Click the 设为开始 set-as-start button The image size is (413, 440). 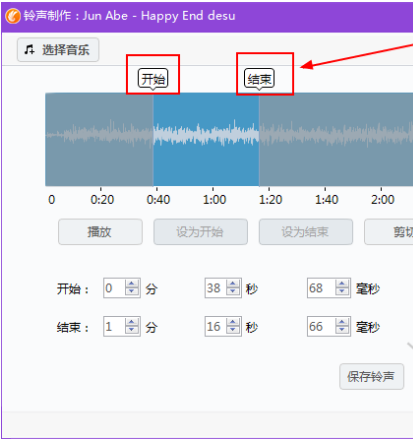tap(200, 232)
